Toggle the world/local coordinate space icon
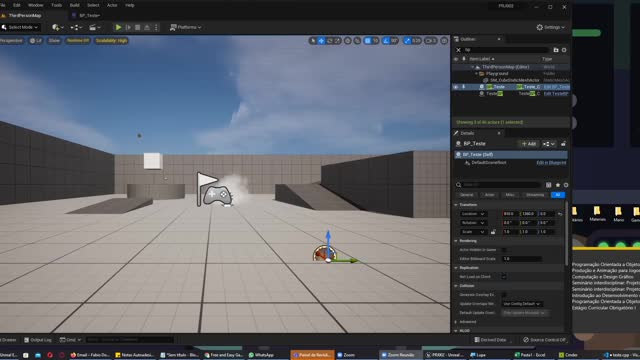The width and height of the screenshot is (640, 360). click(x=348, y=41)
